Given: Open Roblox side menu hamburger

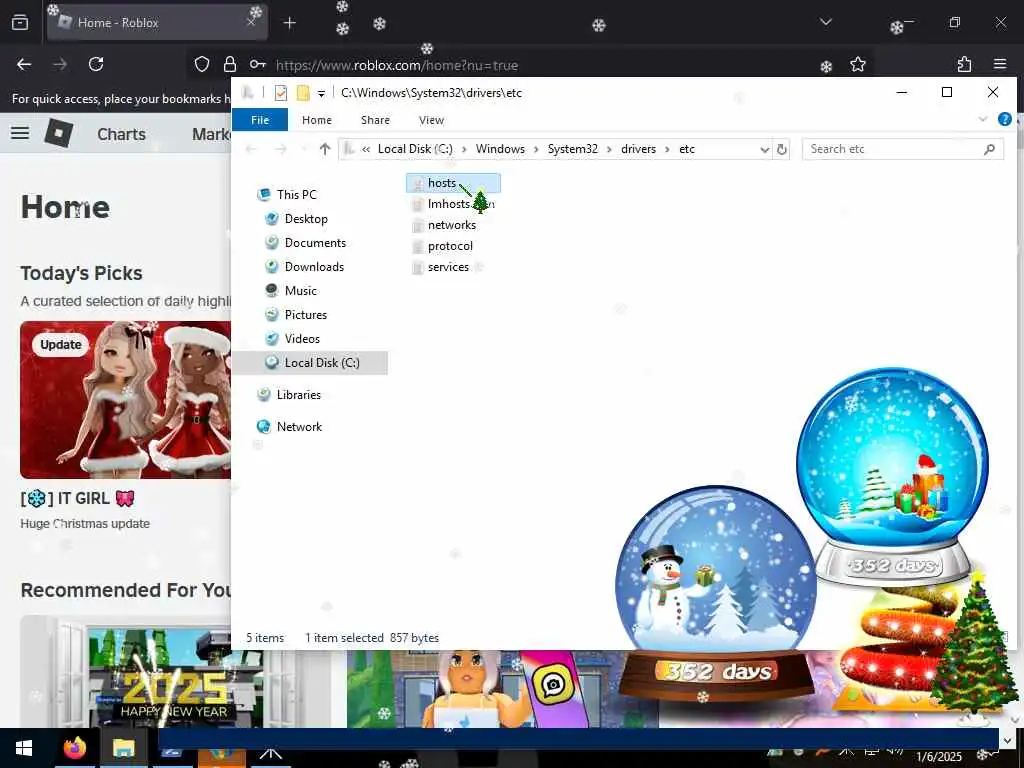Looking at the screenshot, I should pos(20,133).
